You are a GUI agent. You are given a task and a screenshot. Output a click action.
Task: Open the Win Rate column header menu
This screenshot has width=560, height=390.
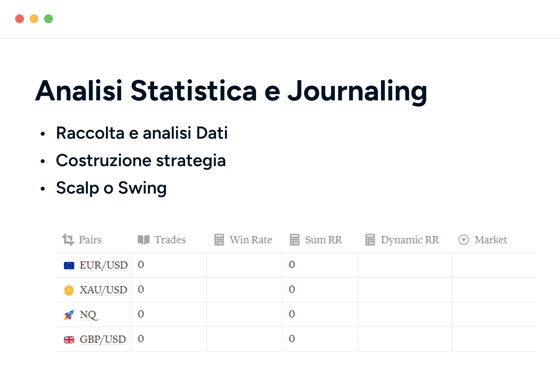[x=244, y=240]
